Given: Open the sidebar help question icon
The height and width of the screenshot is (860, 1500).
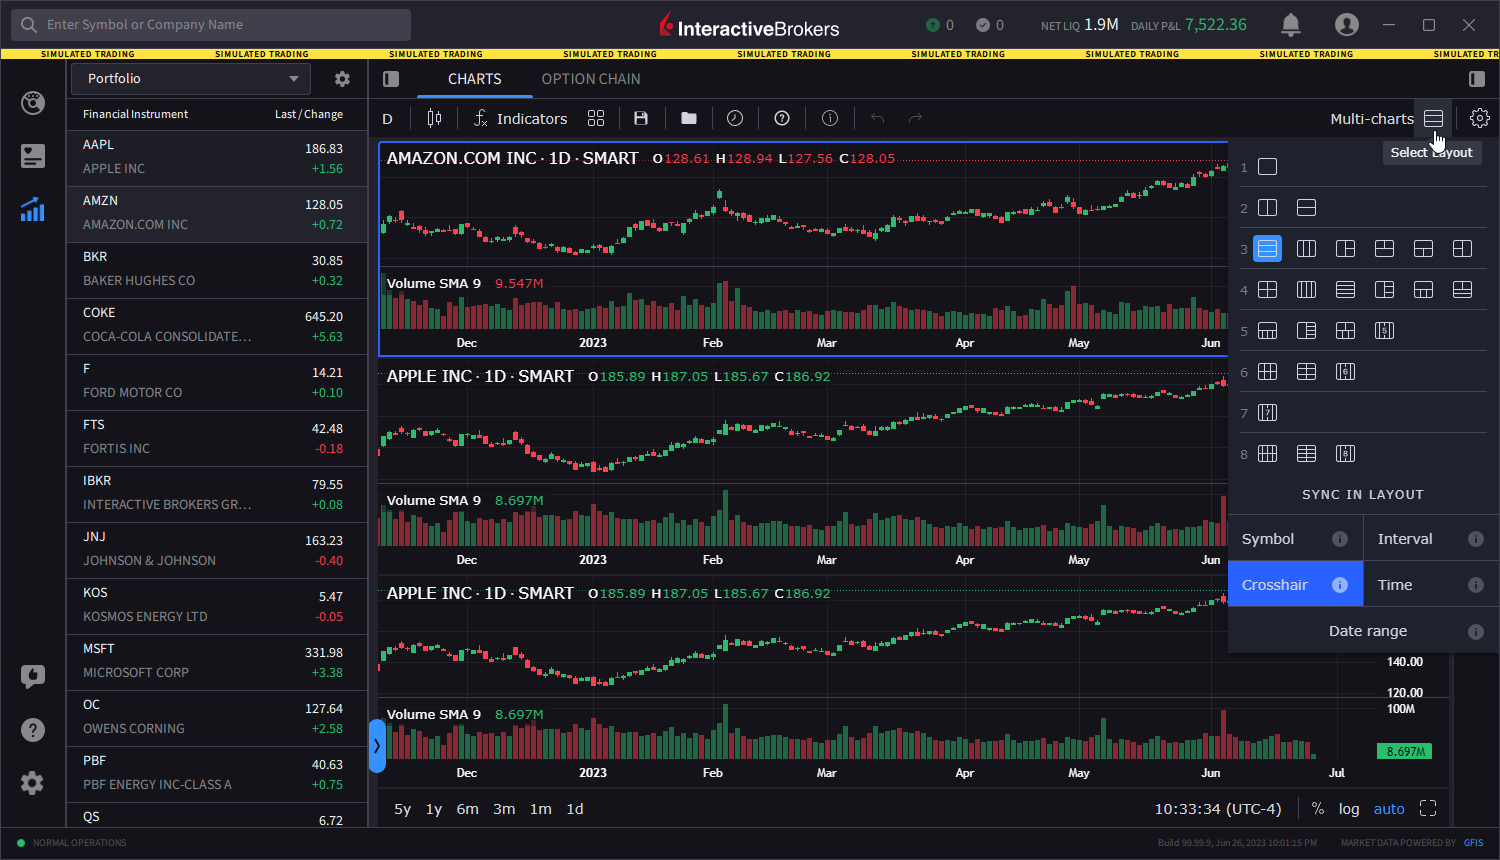Looking at the screenshot, I should pyautogui.click(x=33, y=730).
